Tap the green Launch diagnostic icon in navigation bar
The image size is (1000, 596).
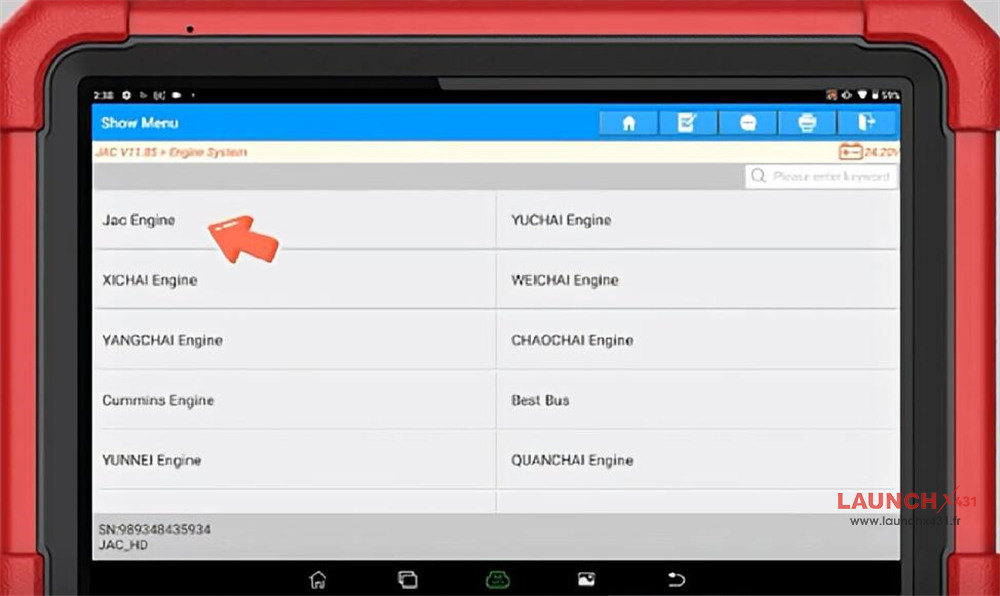coord(497,578)
